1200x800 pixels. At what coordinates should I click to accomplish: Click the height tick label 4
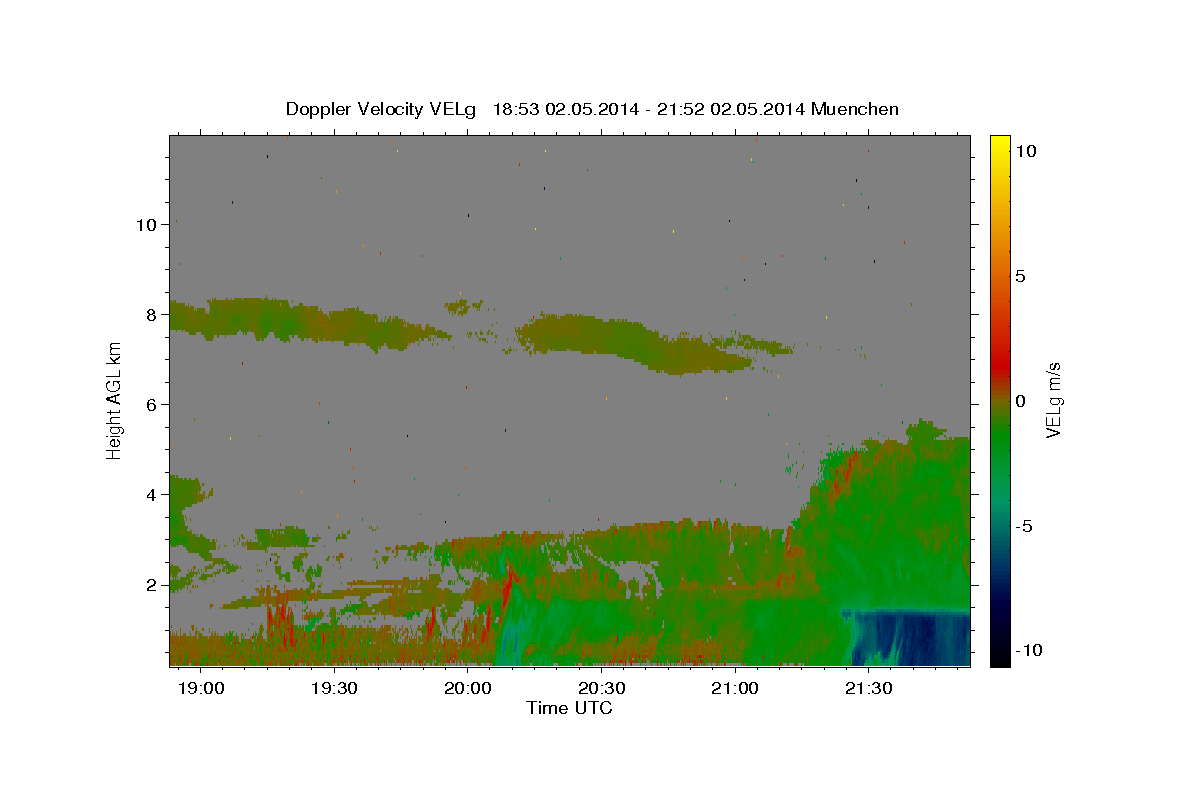point(151,494)
